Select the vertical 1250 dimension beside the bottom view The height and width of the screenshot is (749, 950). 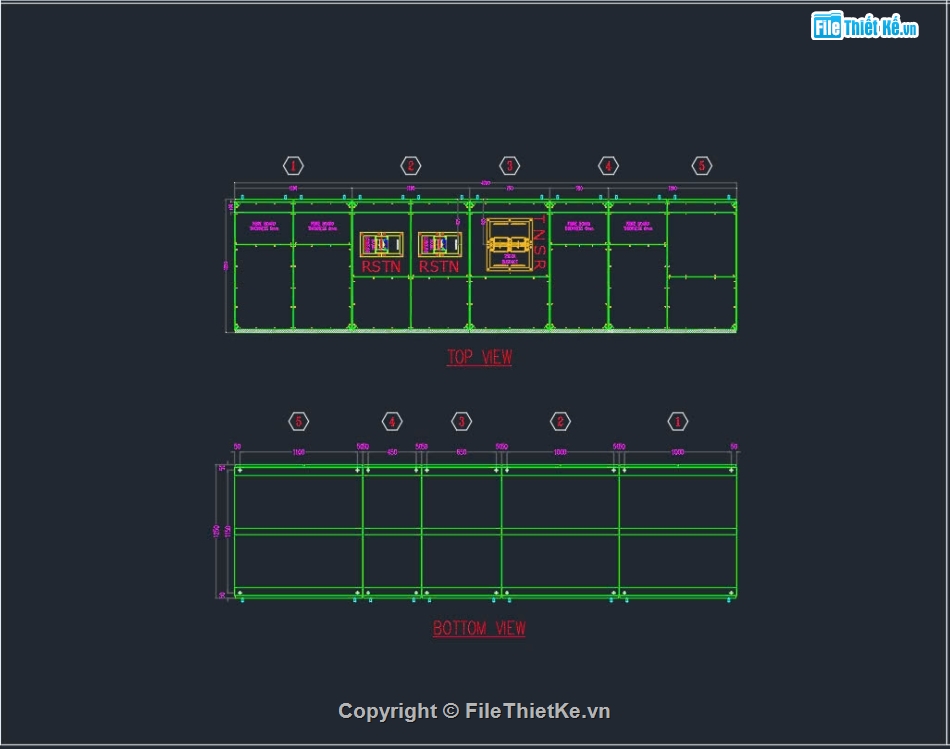[216, 531]
